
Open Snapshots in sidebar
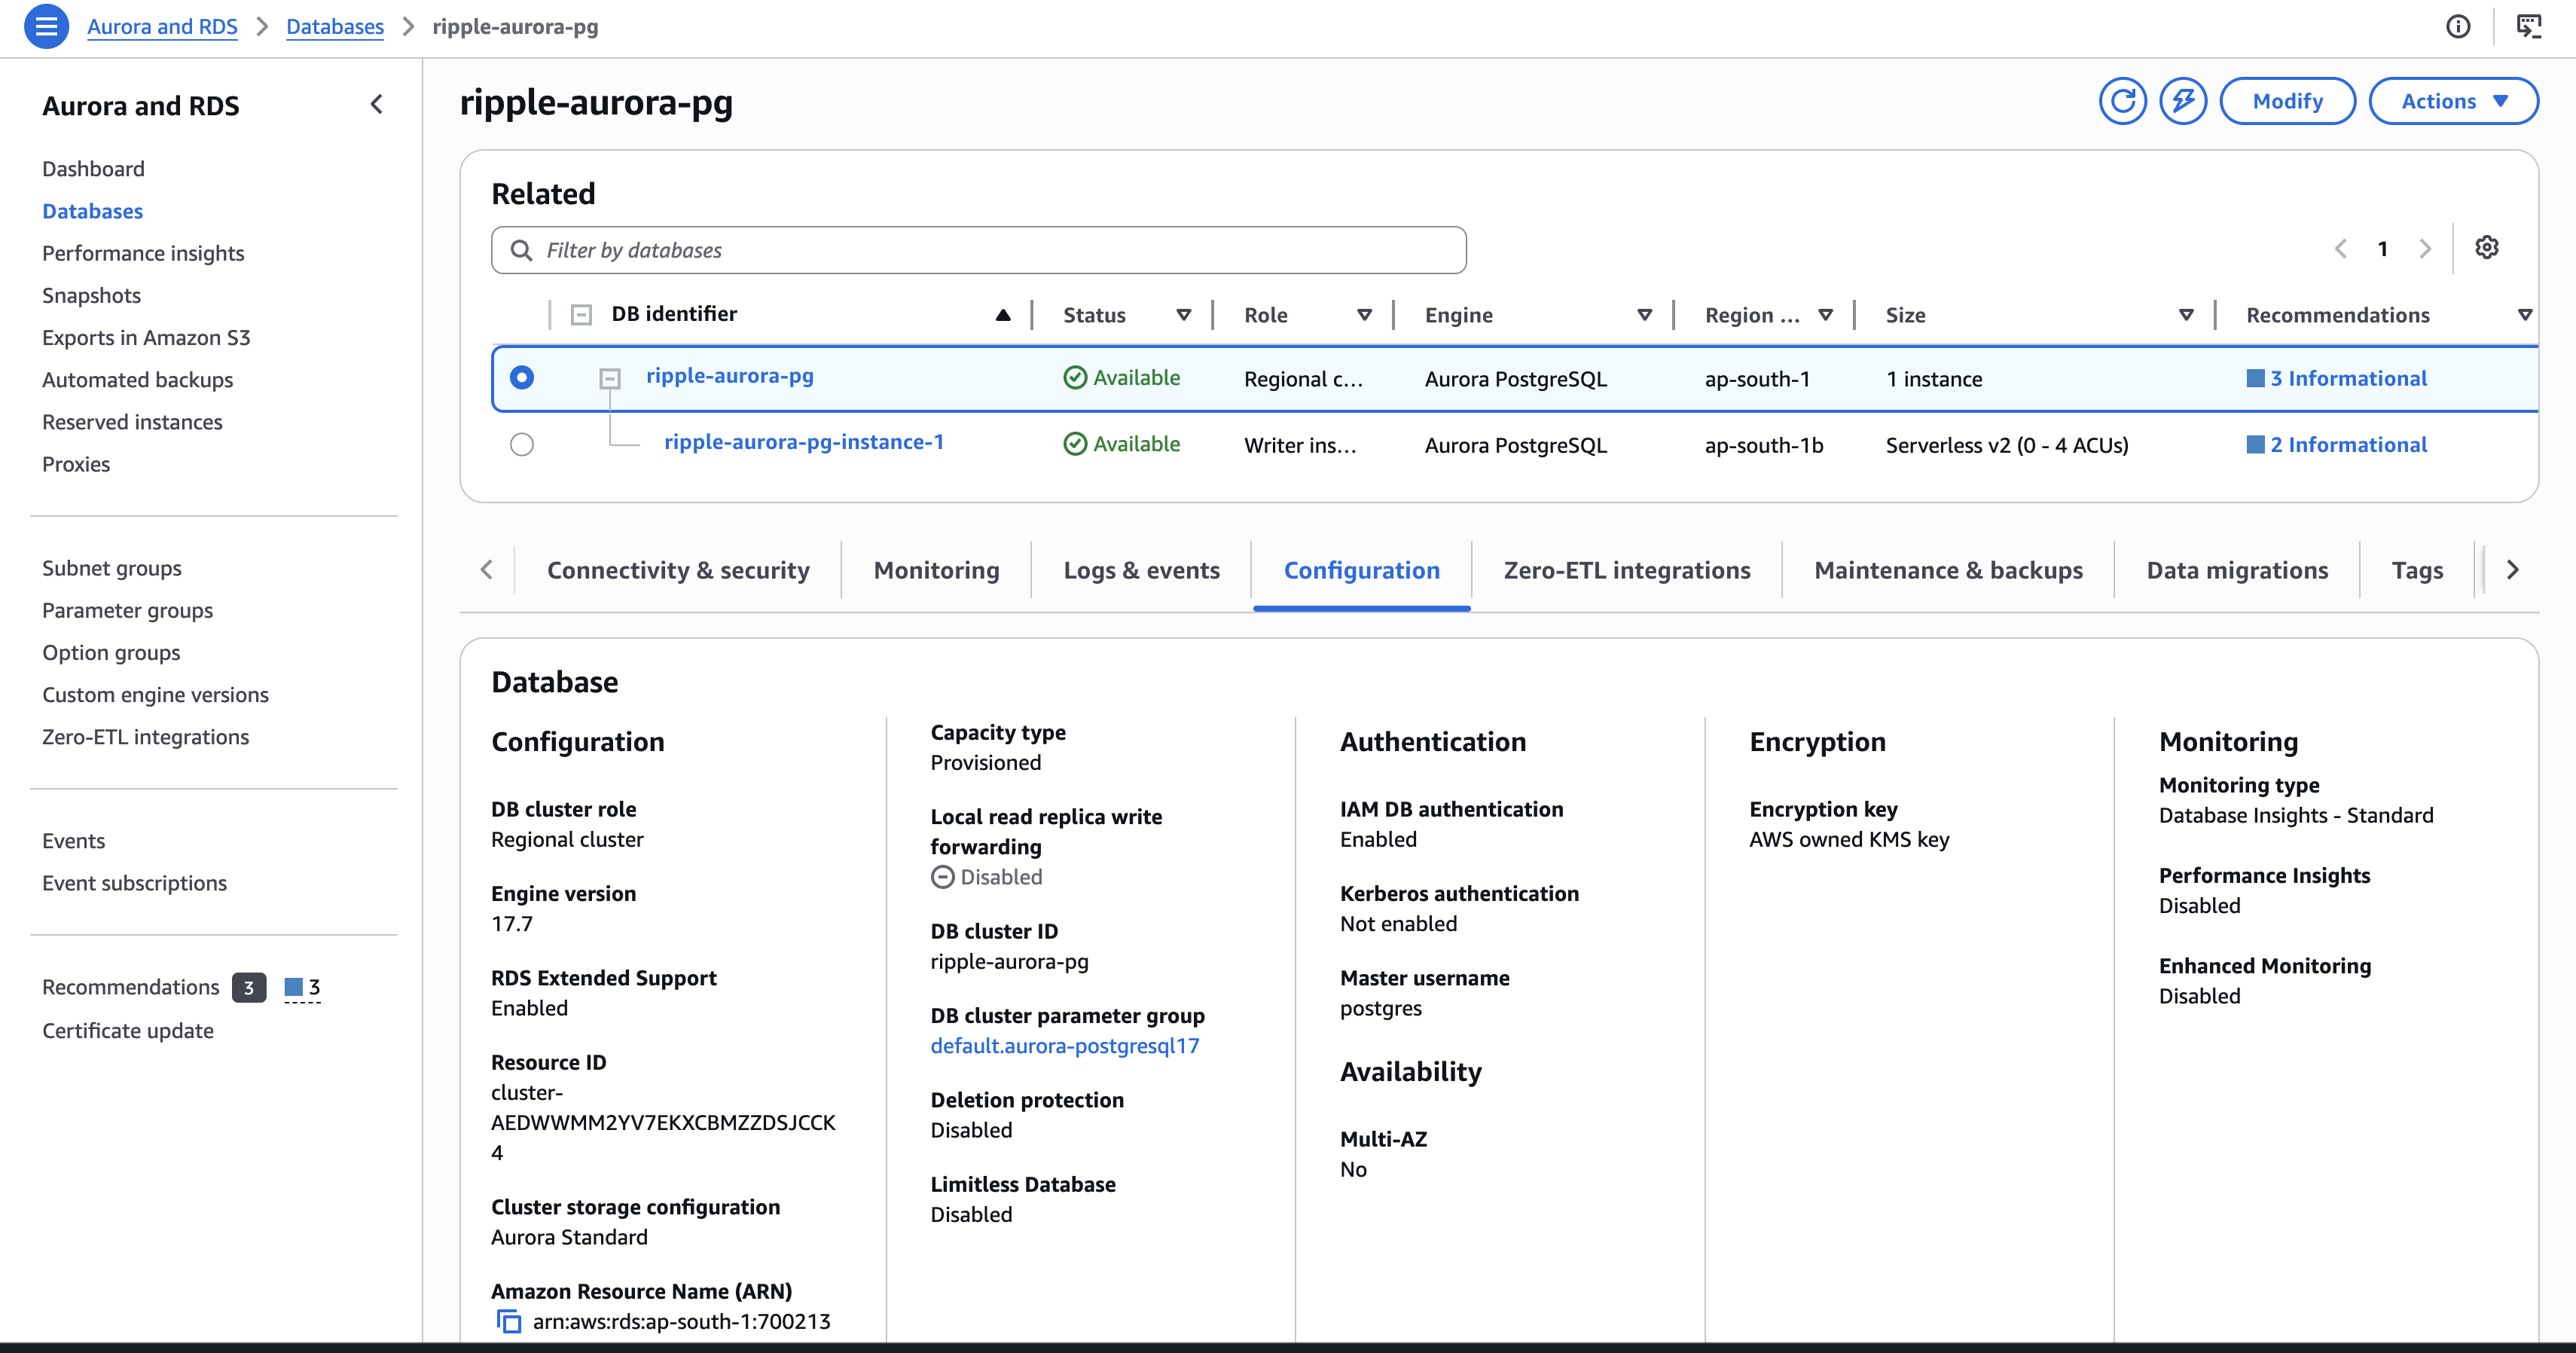91,295
